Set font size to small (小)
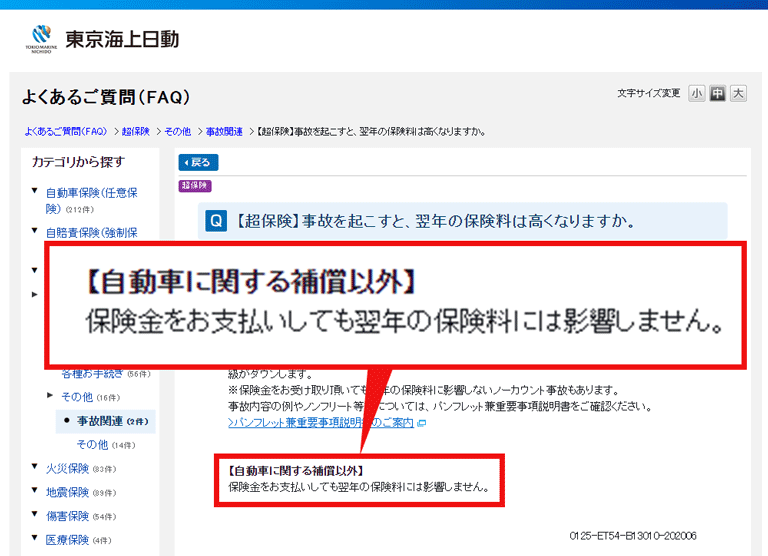This screenshot has width=768, height=556. coord(696,93)
